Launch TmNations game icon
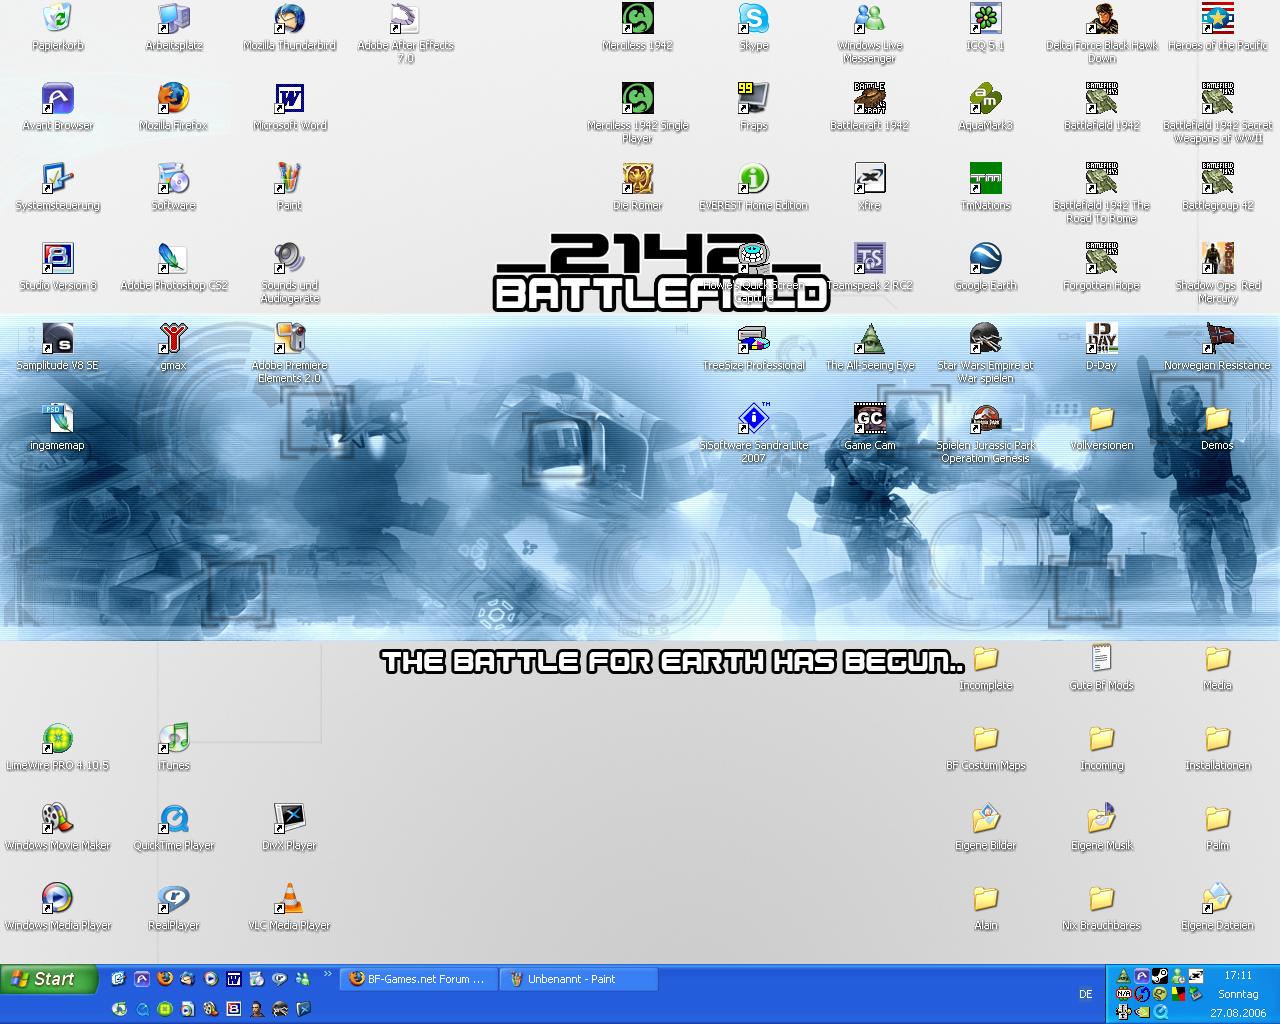This screenshot has width=1280, height=1024. coord(986,178)
